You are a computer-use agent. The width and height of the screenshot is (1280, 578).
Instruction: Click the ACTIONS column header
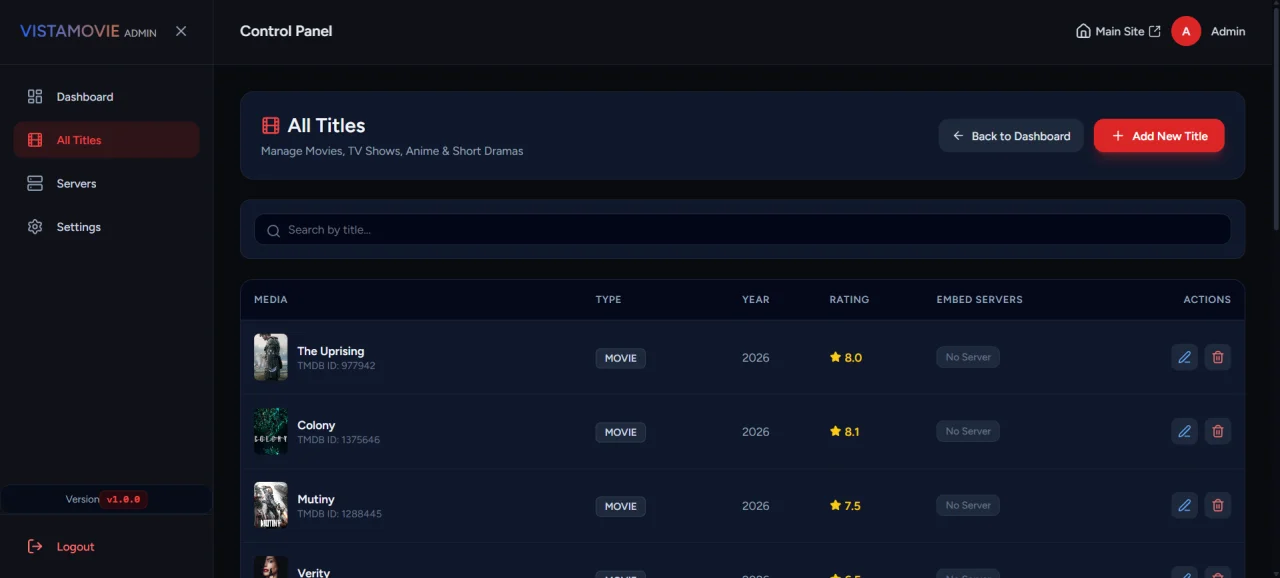[x=1207, y=299]
